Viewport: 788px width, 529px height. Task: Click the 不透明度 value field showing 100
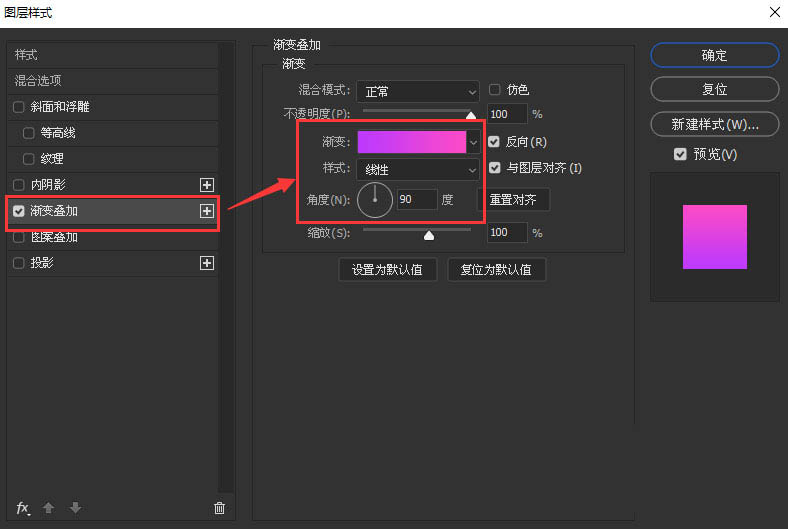pyautogui.click(x=507, y=114)
